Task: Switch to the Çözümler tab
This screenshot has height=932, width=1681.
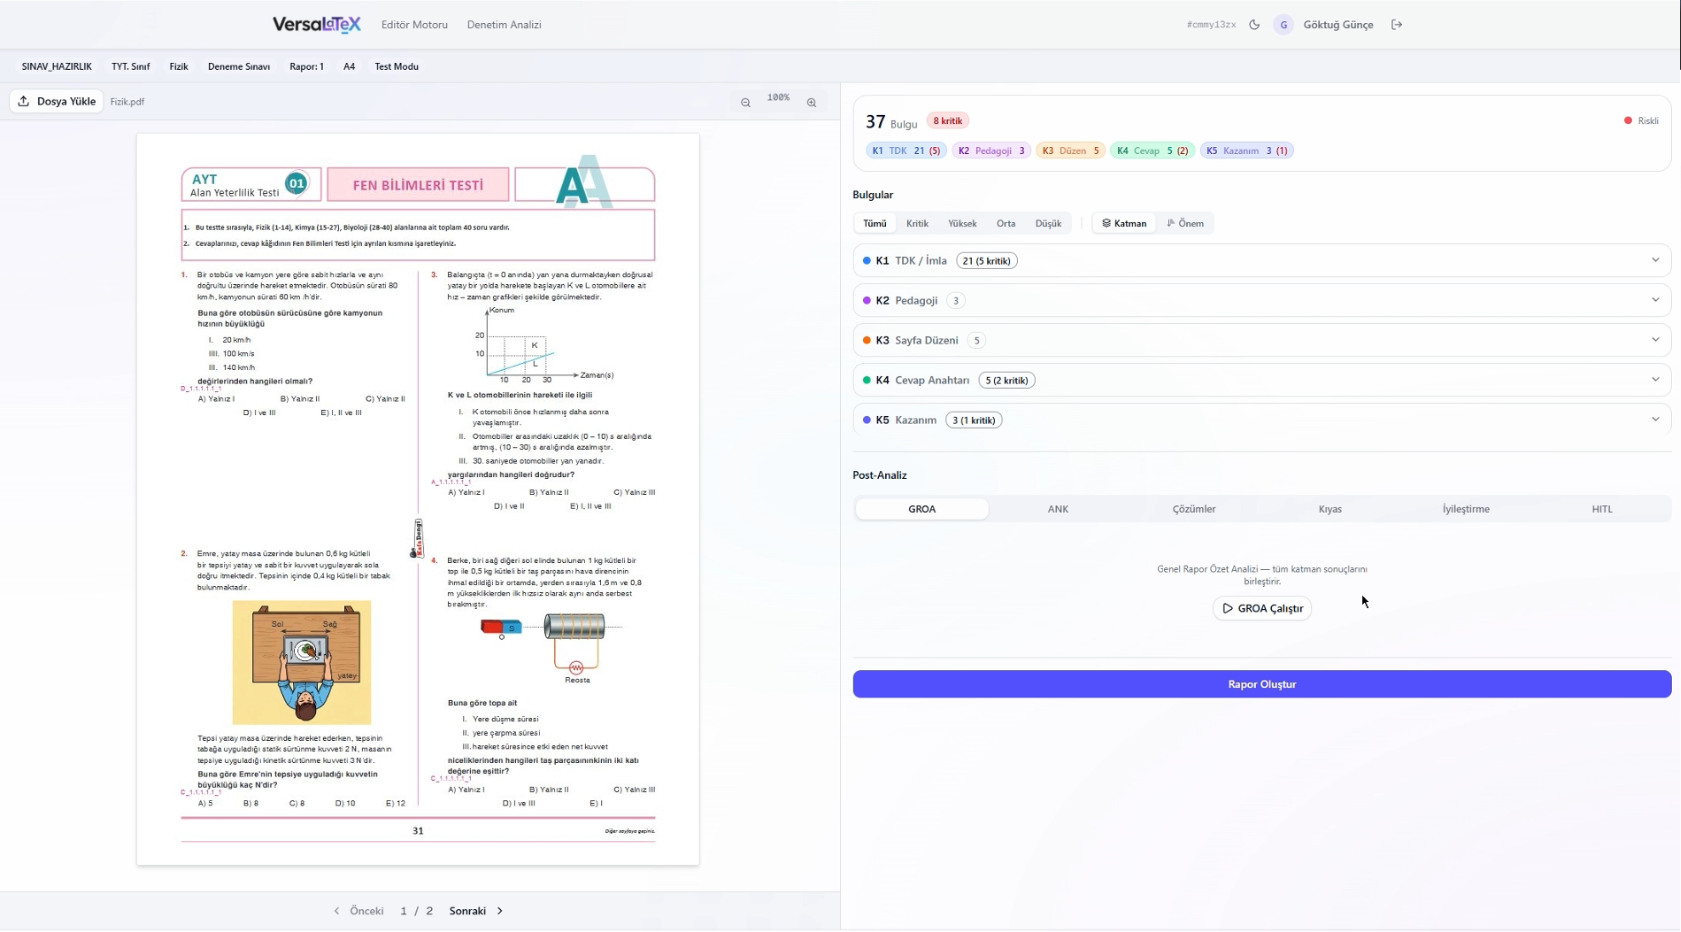Action: (1193, 509)
